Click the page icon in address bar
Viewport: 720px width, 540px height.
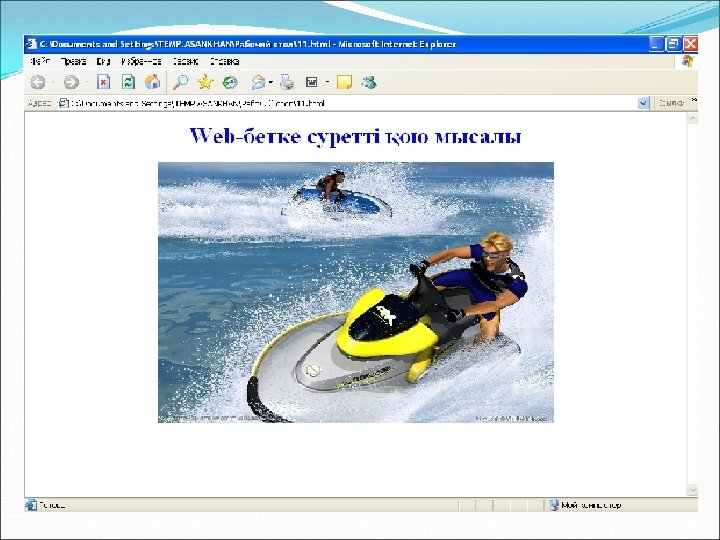point(63,103)
